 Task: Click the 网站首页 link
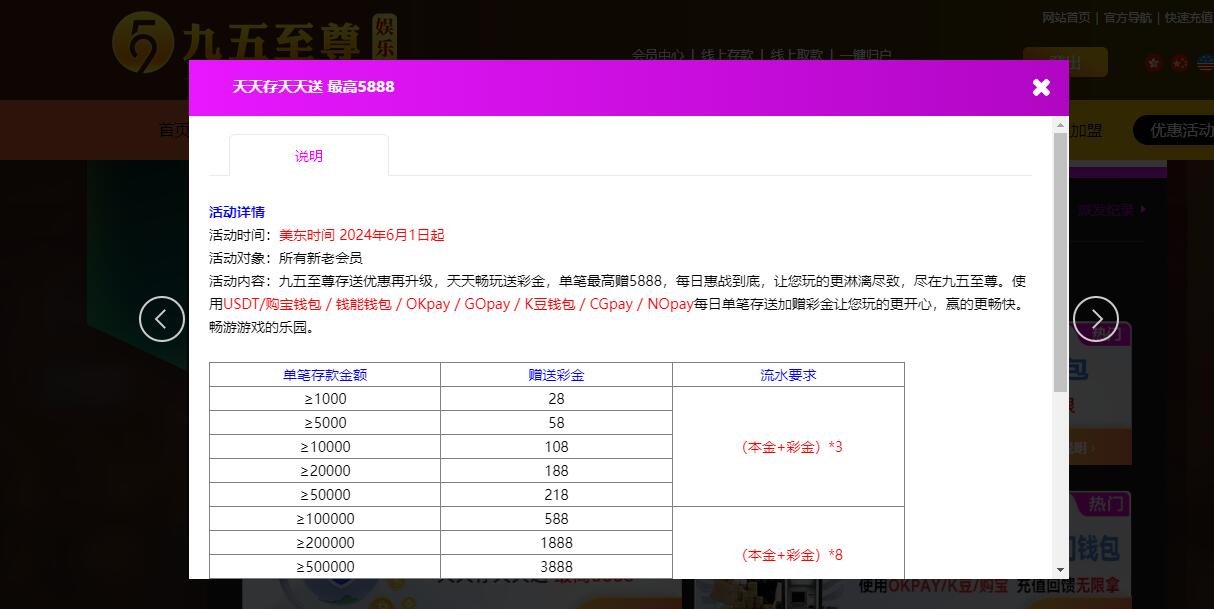1066,17
